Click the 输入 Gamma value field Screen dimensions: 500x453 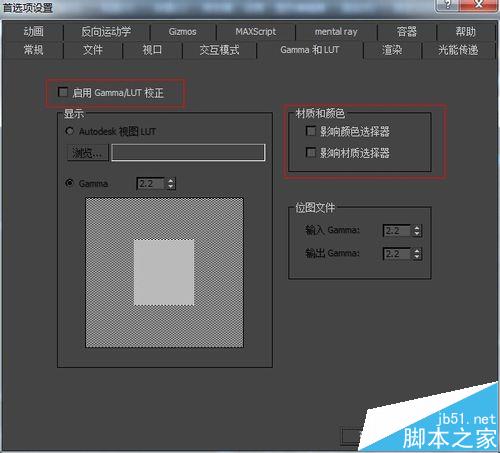point(397,231)
